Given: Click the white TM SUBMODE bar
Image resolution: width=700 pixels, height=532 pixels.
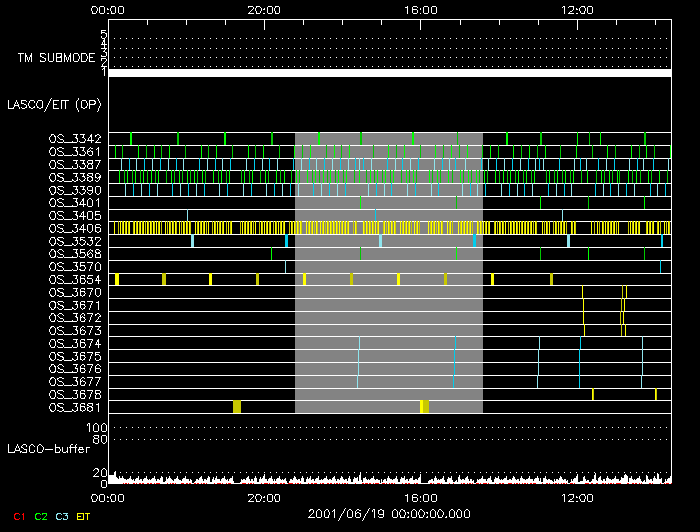Looking at the screenshot, I should pos(389,73).
